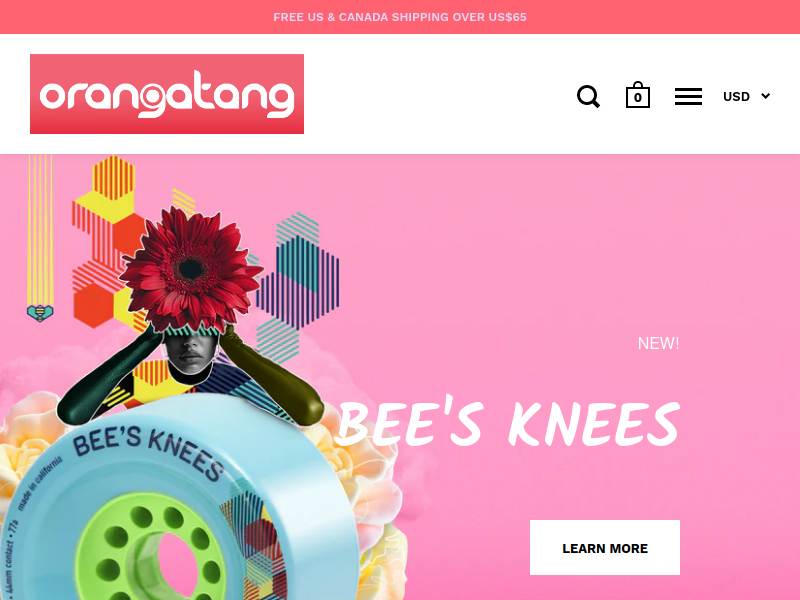Image resolution: width=800 pixels, height=600 pixels.
Task: Click the chevron arrow beside USD
Action: [765, 96]
